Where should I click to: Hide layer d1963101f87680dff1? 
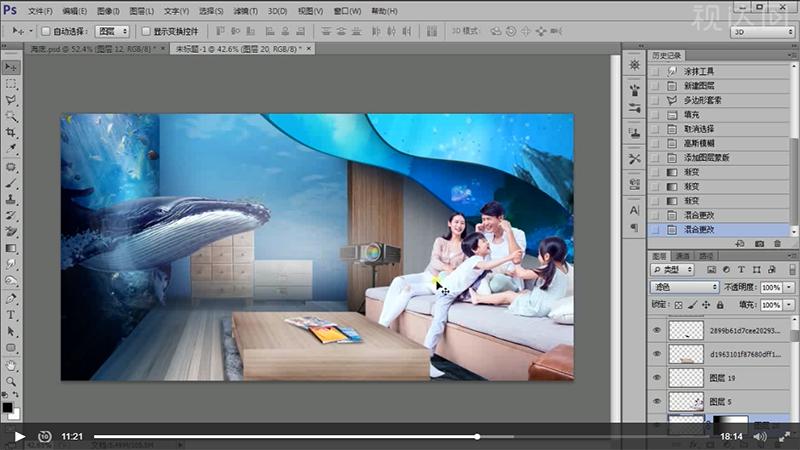point(657,354)
